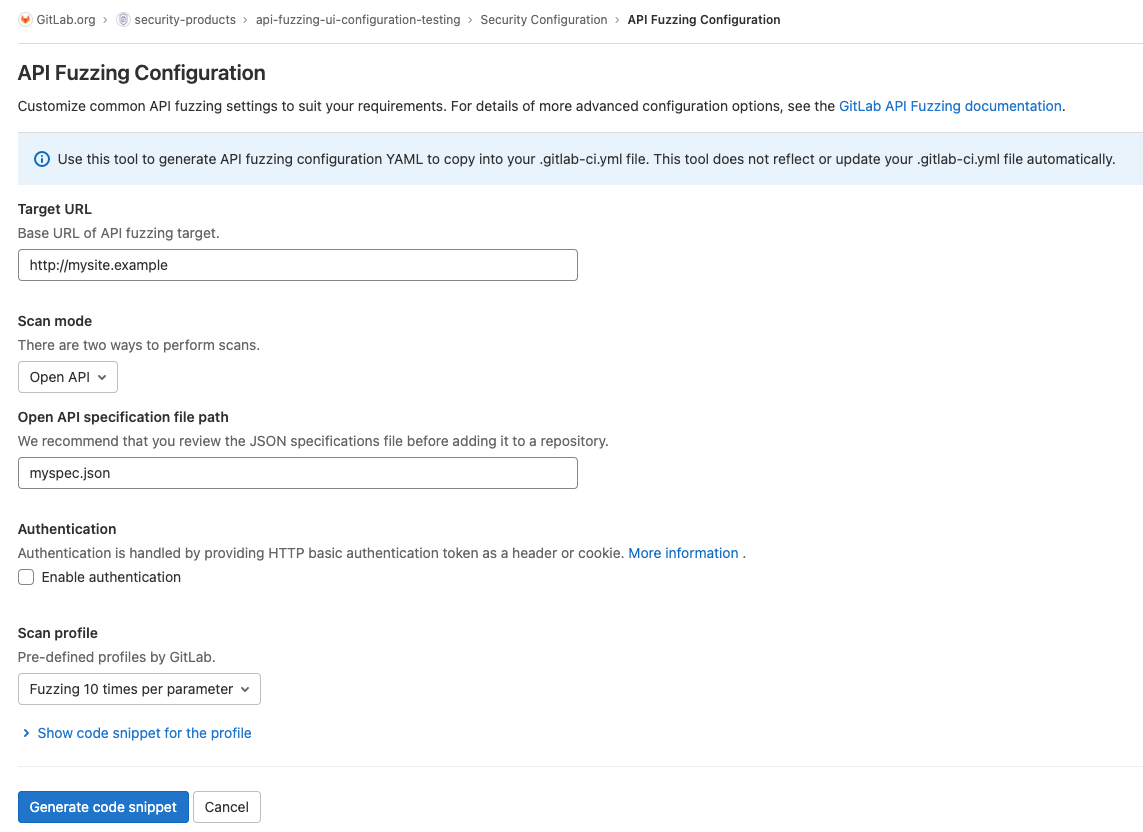The width and height of the screenshot is (1143, 832).
Task: Open the Security Configuration breadcrumb item
Action: pos(544,19)
